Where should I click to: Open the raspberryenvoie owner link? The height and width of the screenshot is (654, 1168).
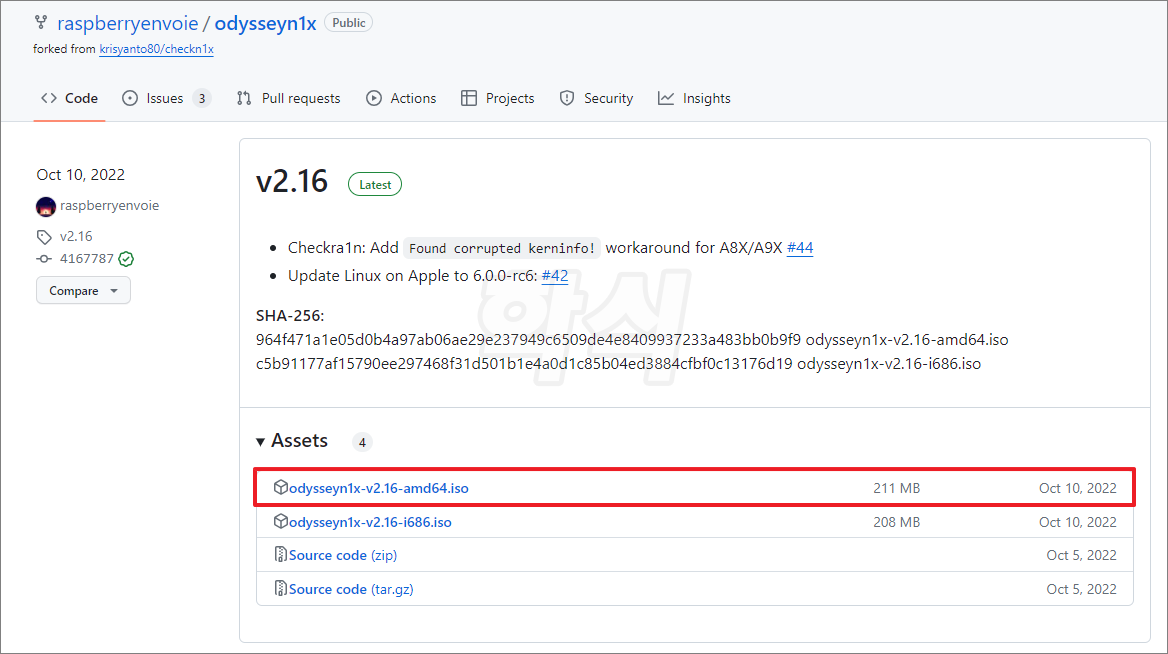[127, 23]
